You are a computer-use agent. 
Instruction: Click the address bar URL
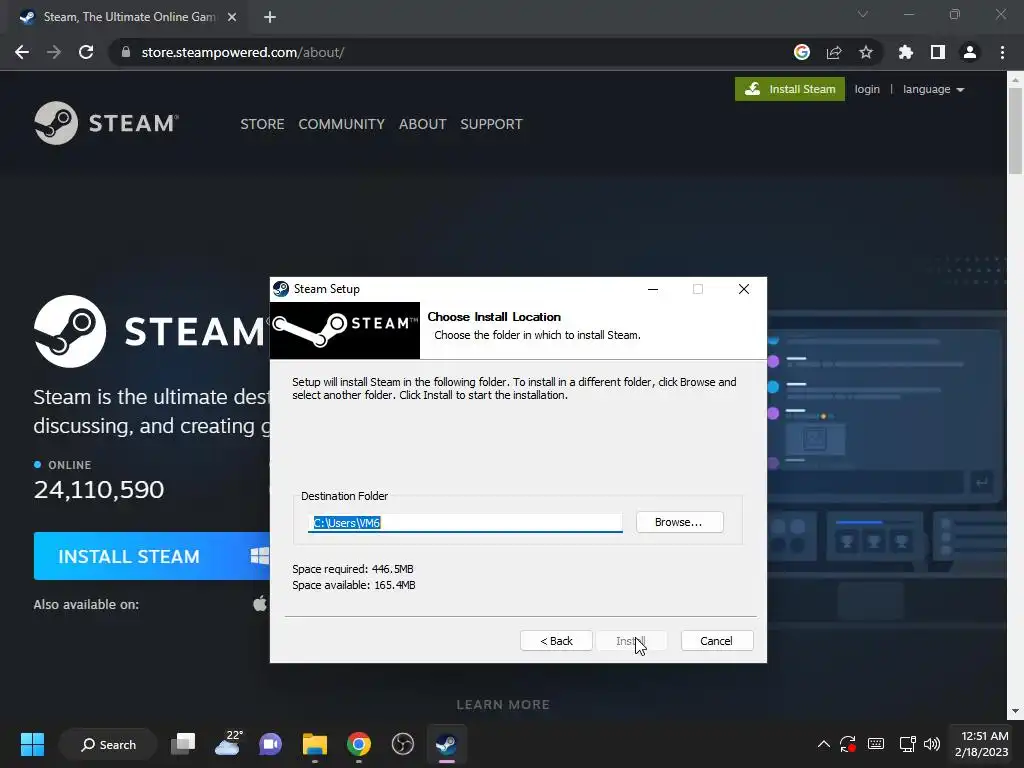click(x=243, y=52)
